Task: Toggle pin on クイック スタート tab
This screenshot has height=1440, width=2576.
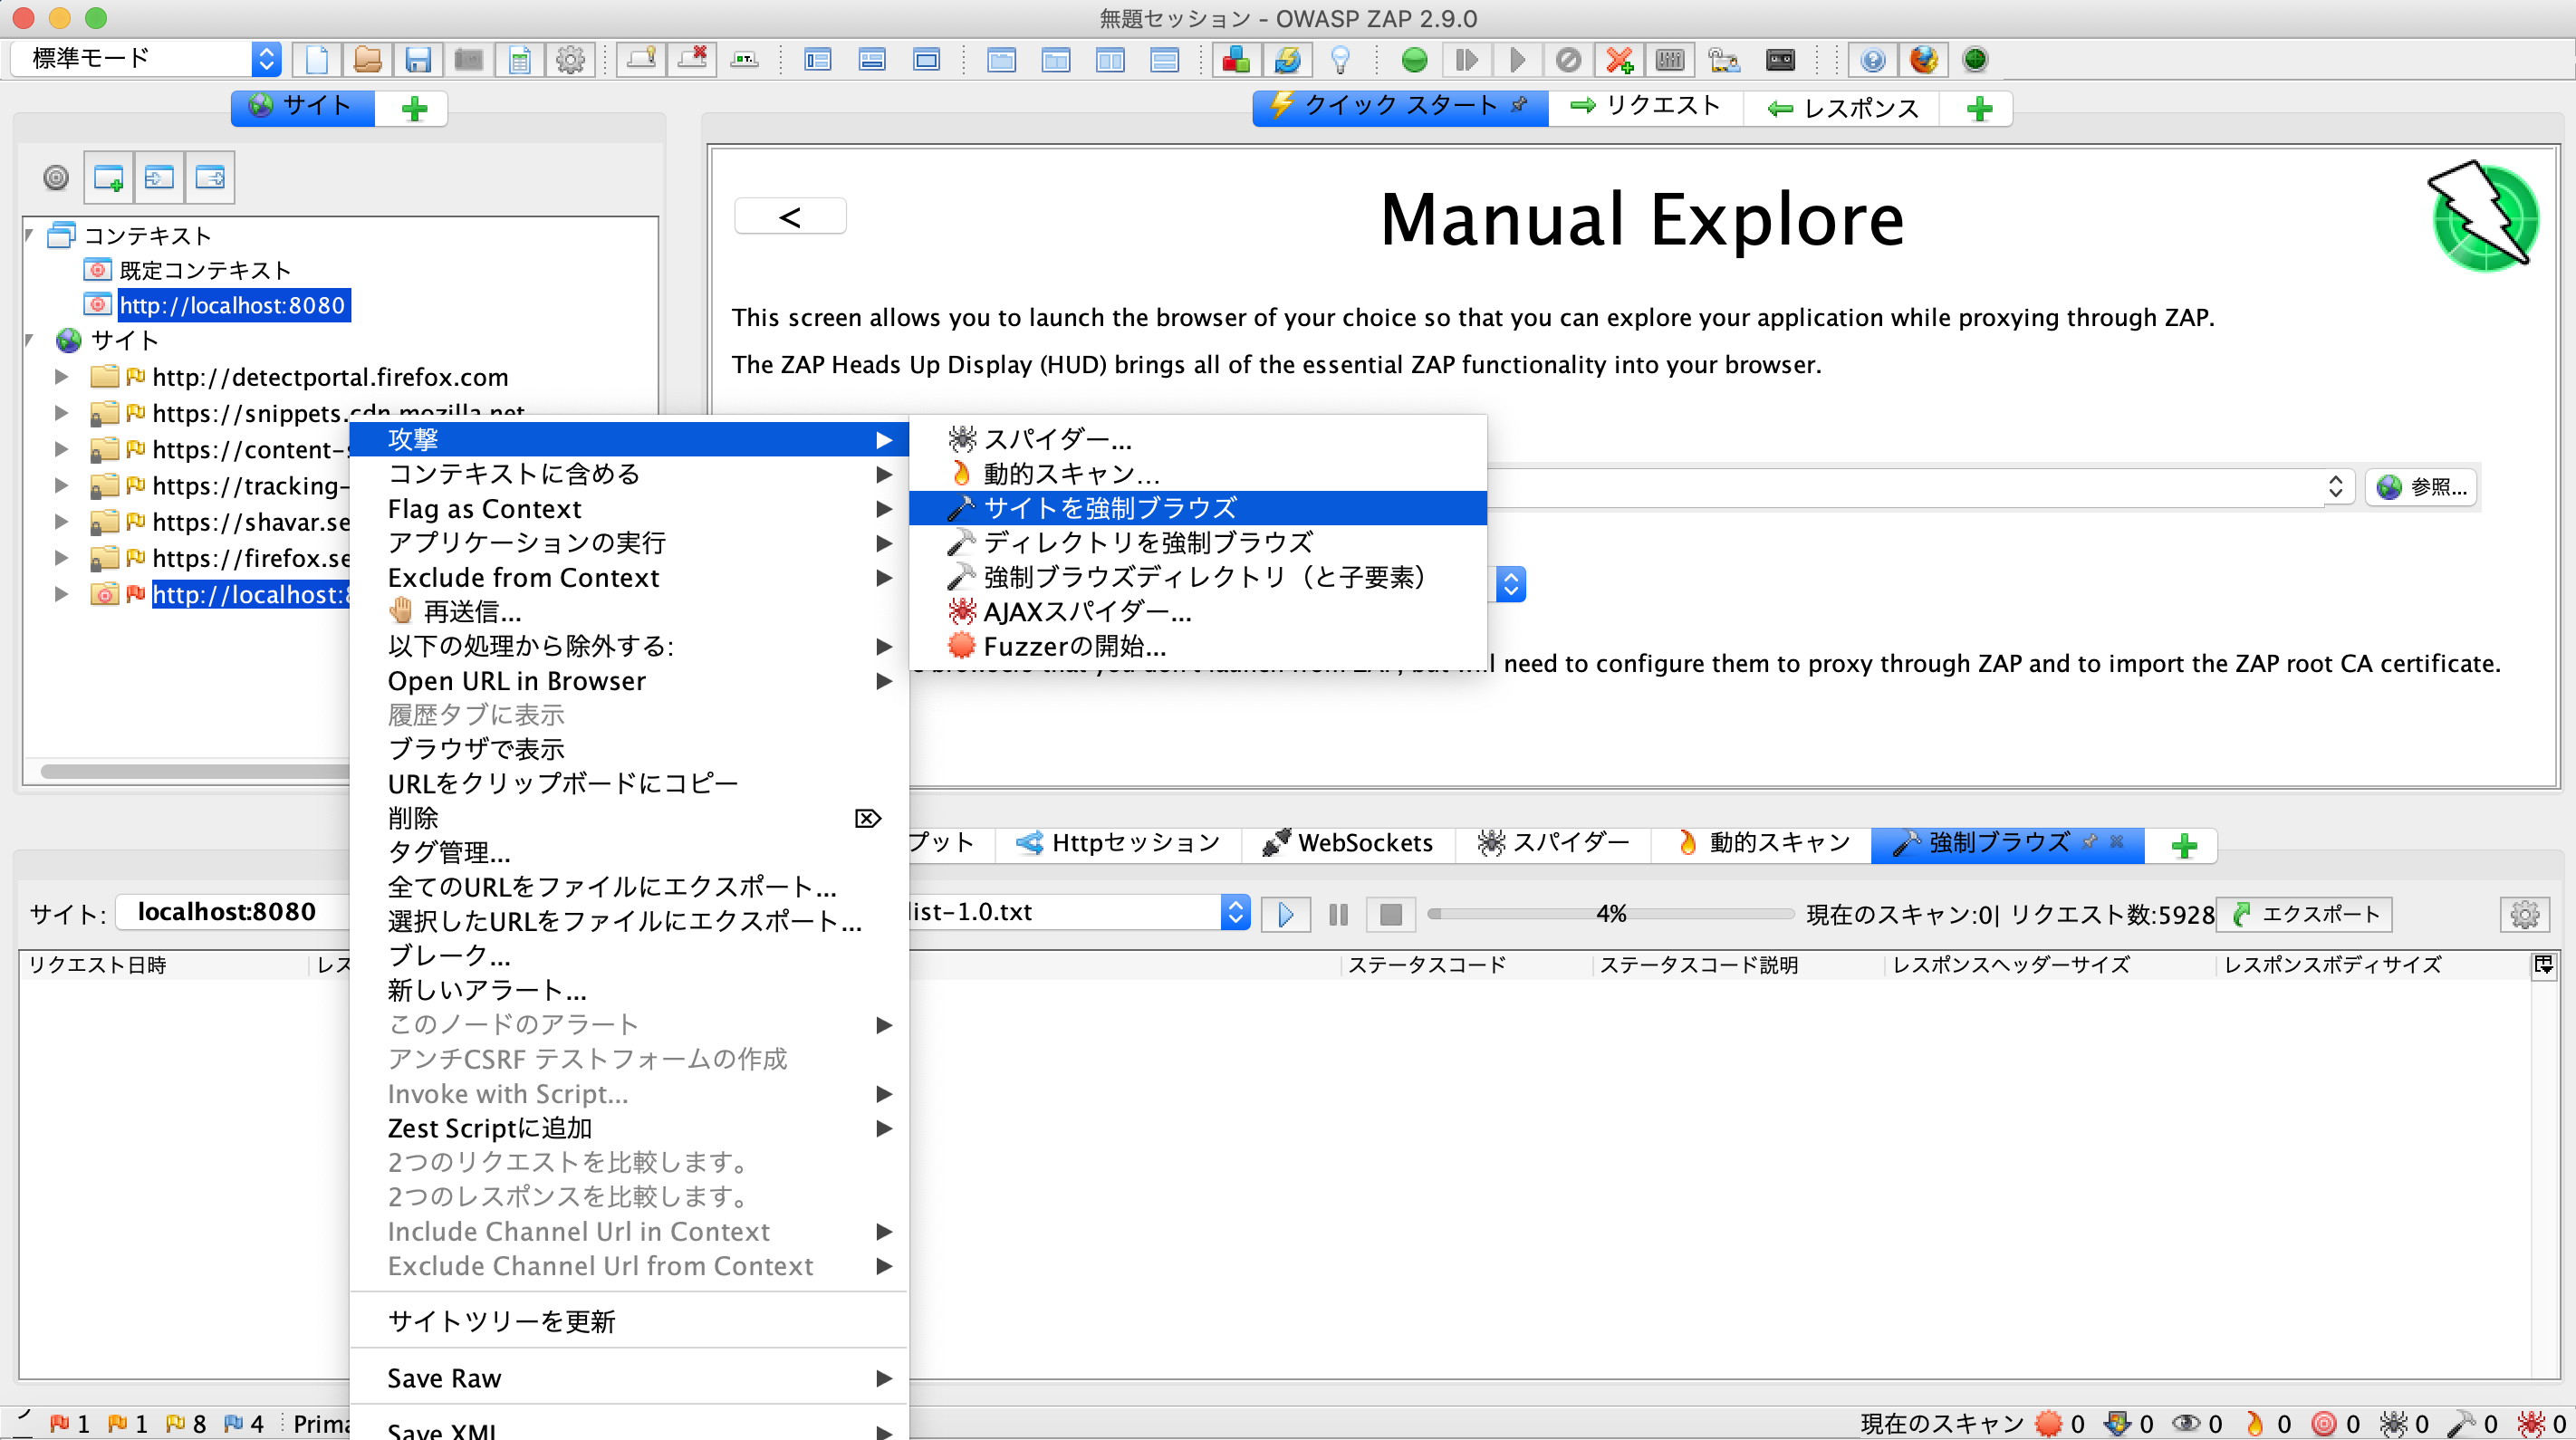Action: (x=1521, y=104)
